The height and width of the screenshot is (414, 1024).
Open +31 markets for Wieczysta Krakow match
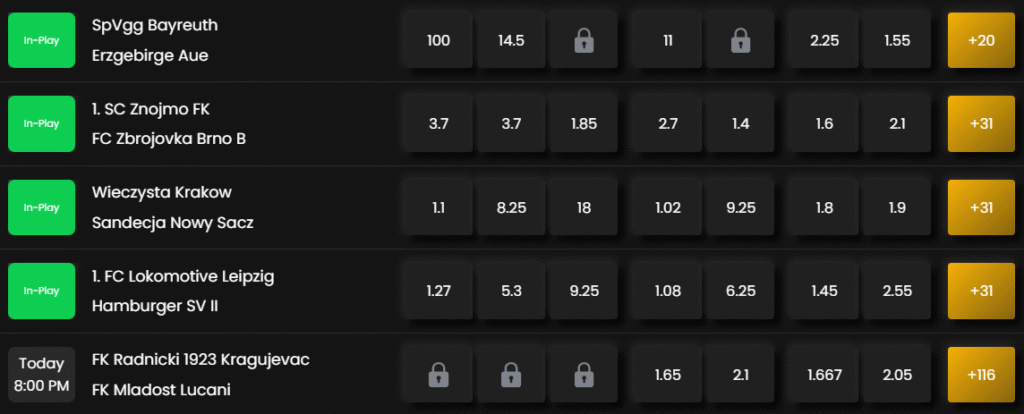coord(981,208)
